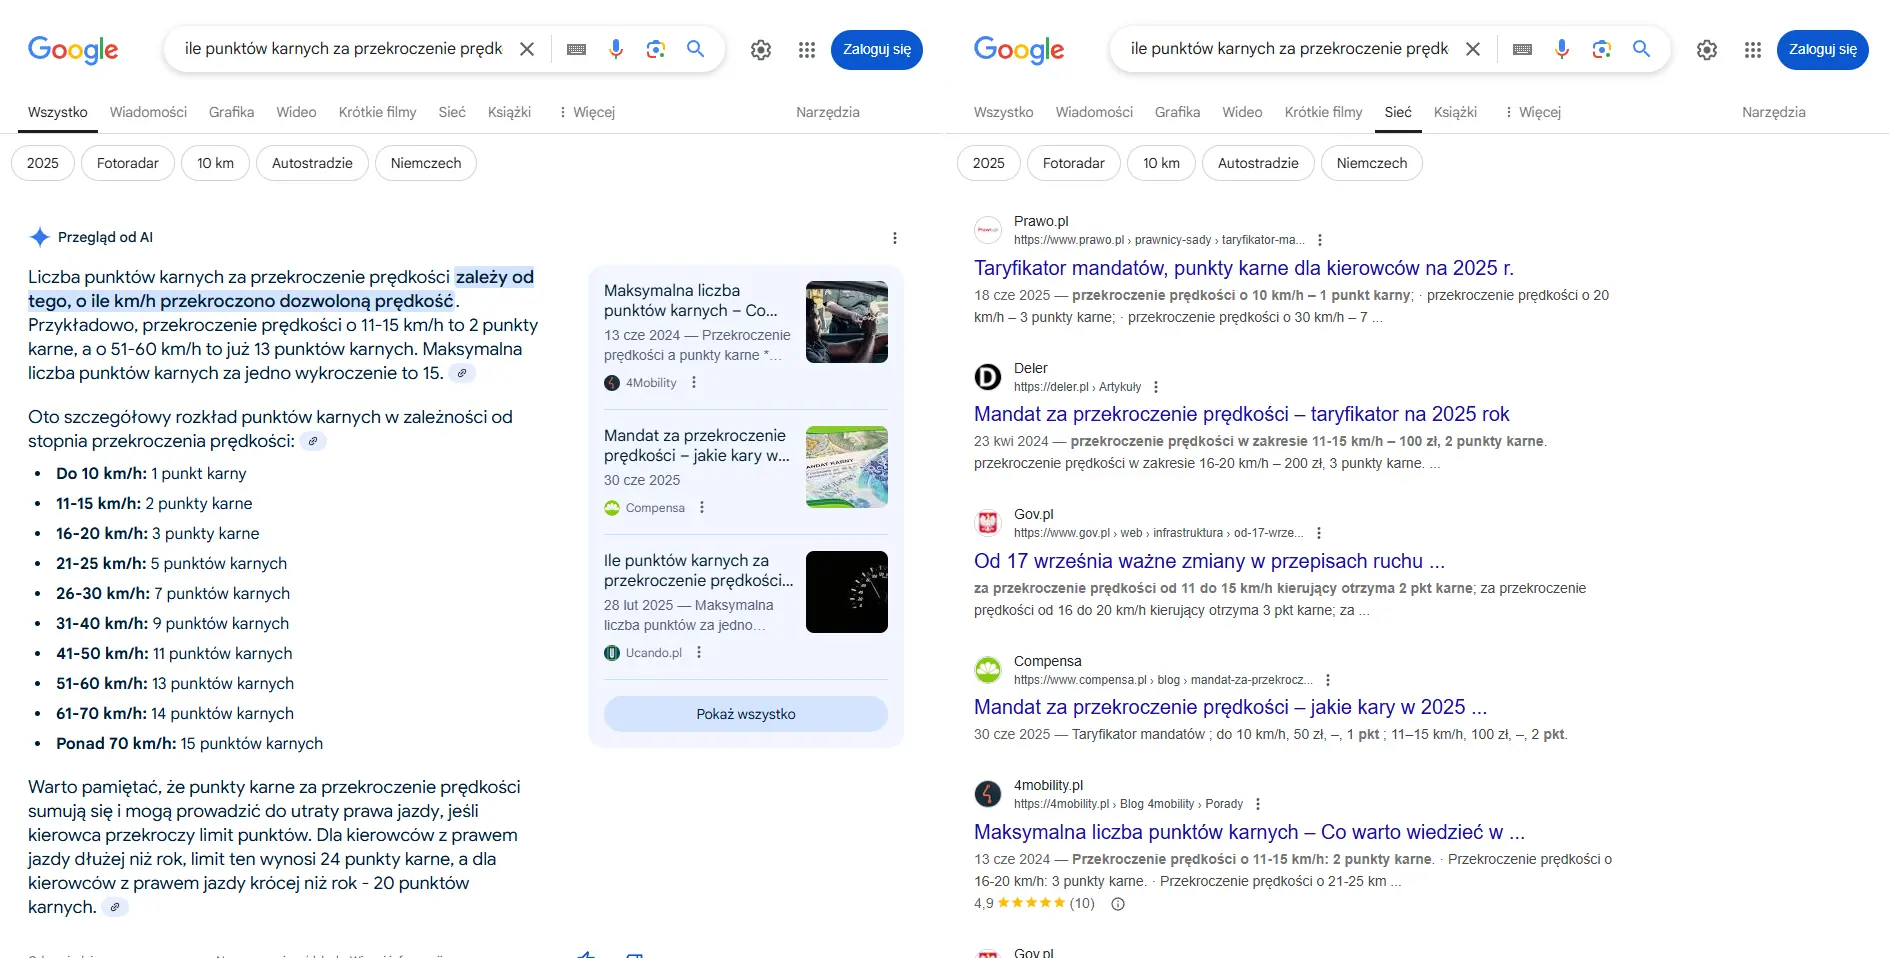This screenshot has height=958, width=1890.
Task: Apply 'Niemczech' filter chip in right window
Action: coord(1372,163)
